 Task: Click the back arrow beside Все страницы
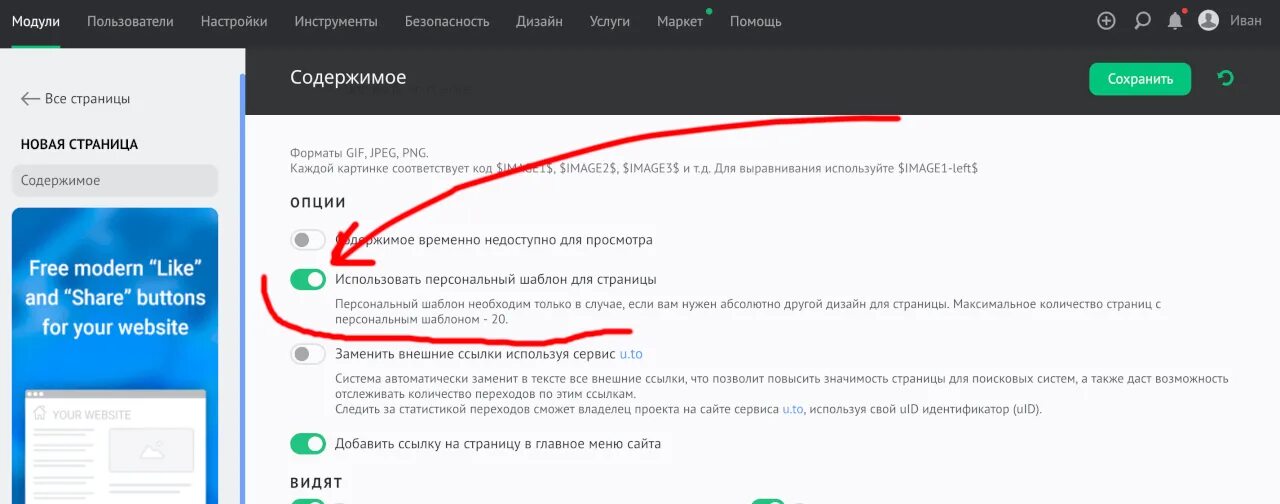(30, 99)
